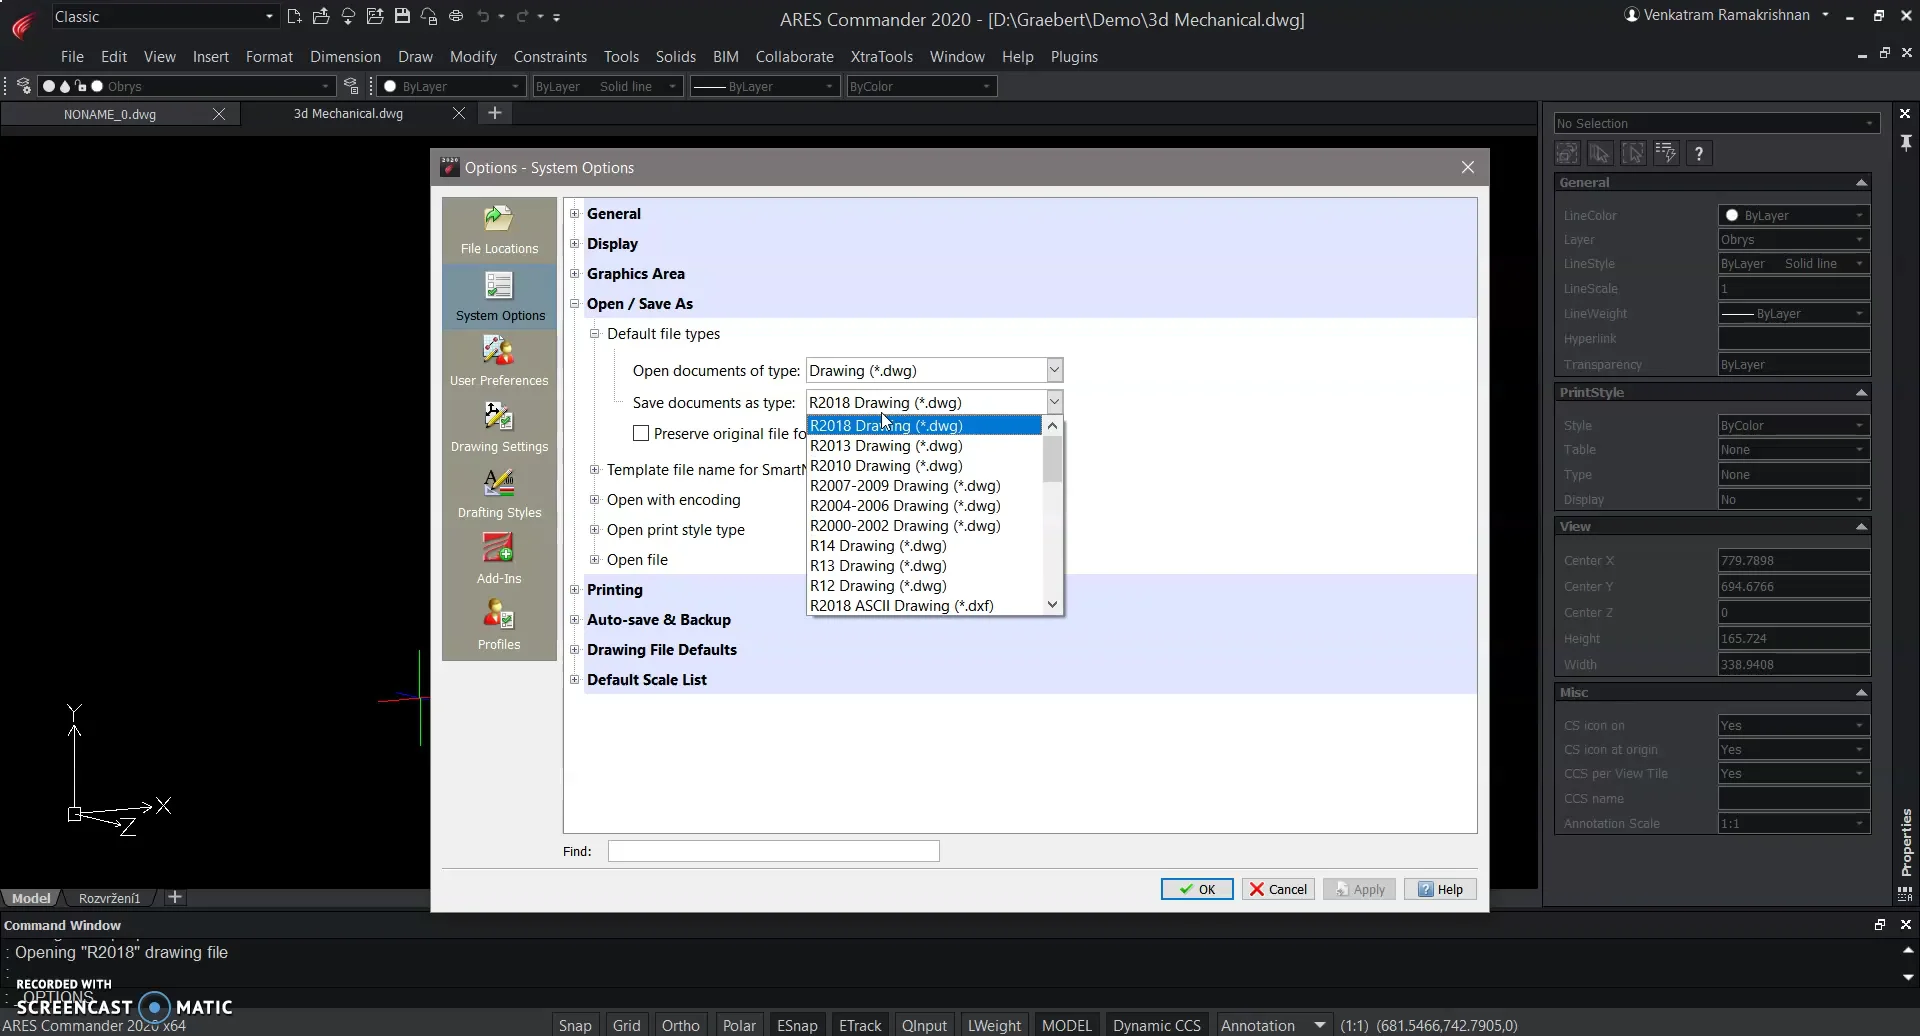The height and width of the screenshot is (1036, 1920).
Task: Switch to the Rozvrženi1 tab
Action: [109, 897]
